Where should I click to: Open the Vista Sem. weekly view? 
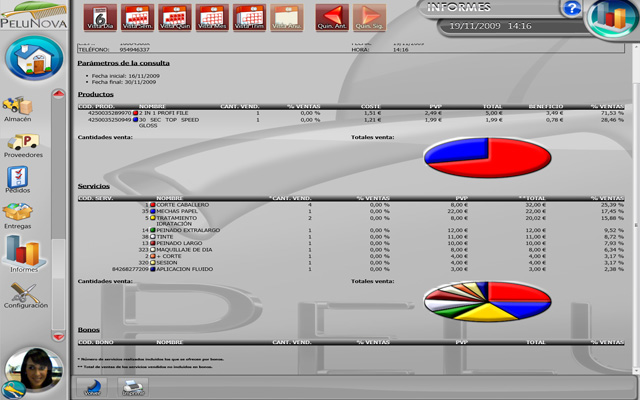pyautogui.click(x=138, y=18)
